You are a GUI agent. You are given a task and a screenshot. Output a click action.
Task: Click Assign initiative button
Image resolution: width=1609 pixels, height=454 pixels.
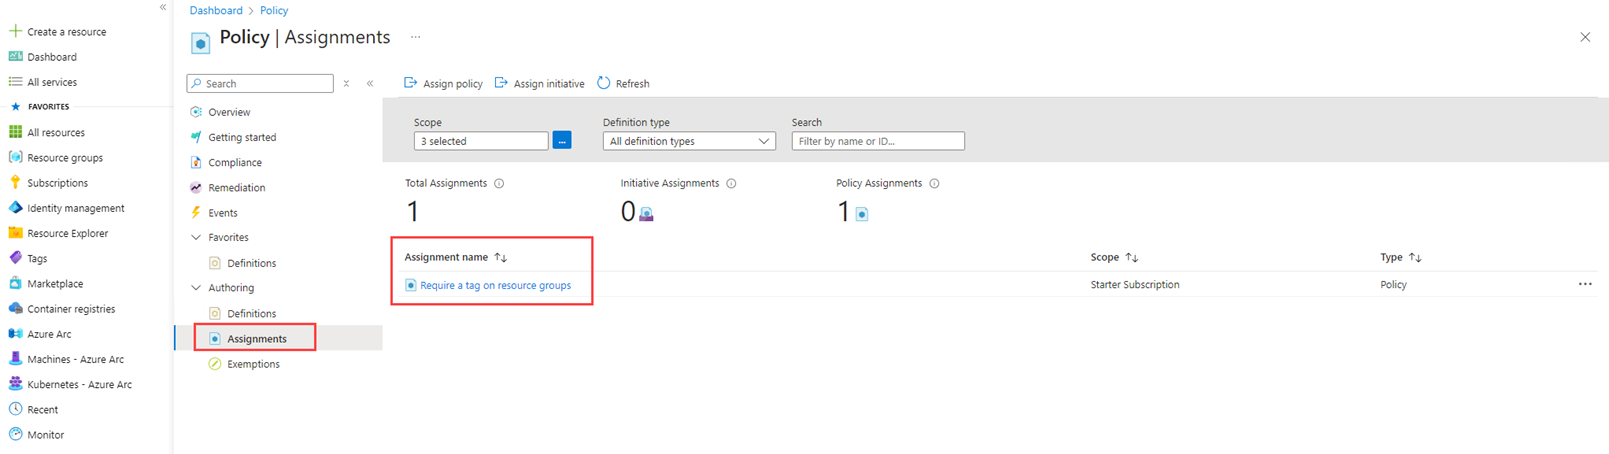(x=540, y=83)
